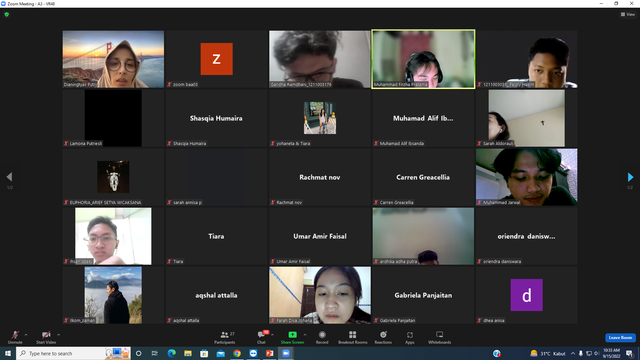
Task: Select the ardhika adha putra video tile
Action: pyautogui.click(x=423, y=236)
